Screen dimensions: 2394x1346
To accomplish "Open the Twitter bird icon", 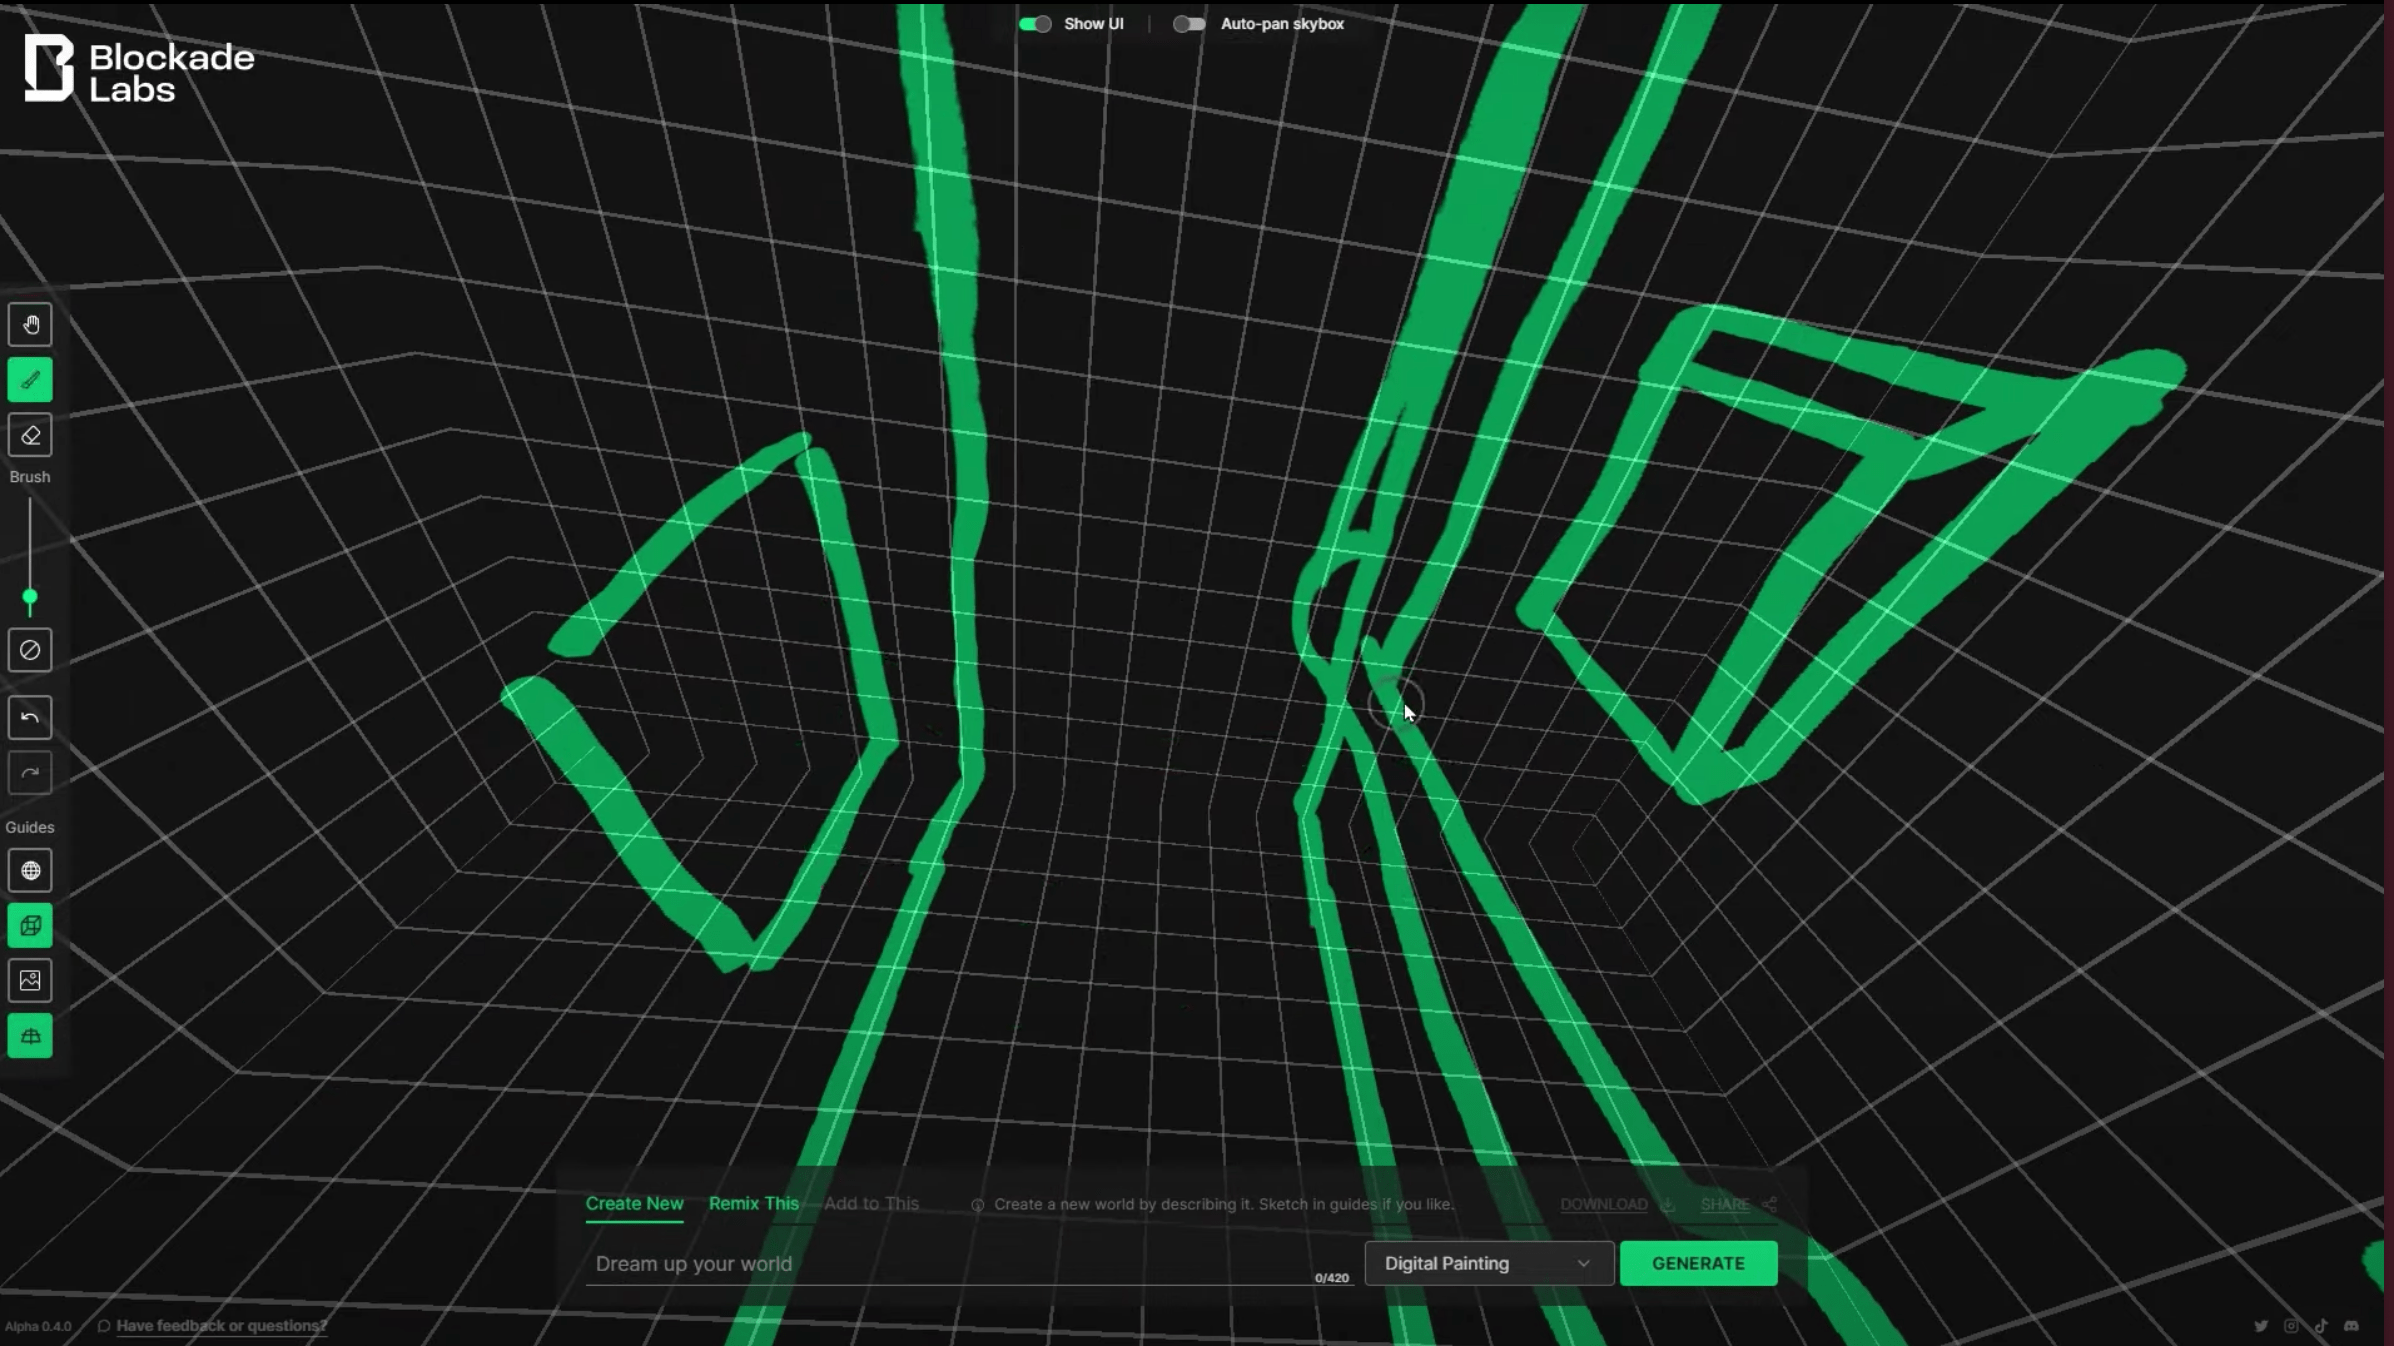I will [2261, 1326].
